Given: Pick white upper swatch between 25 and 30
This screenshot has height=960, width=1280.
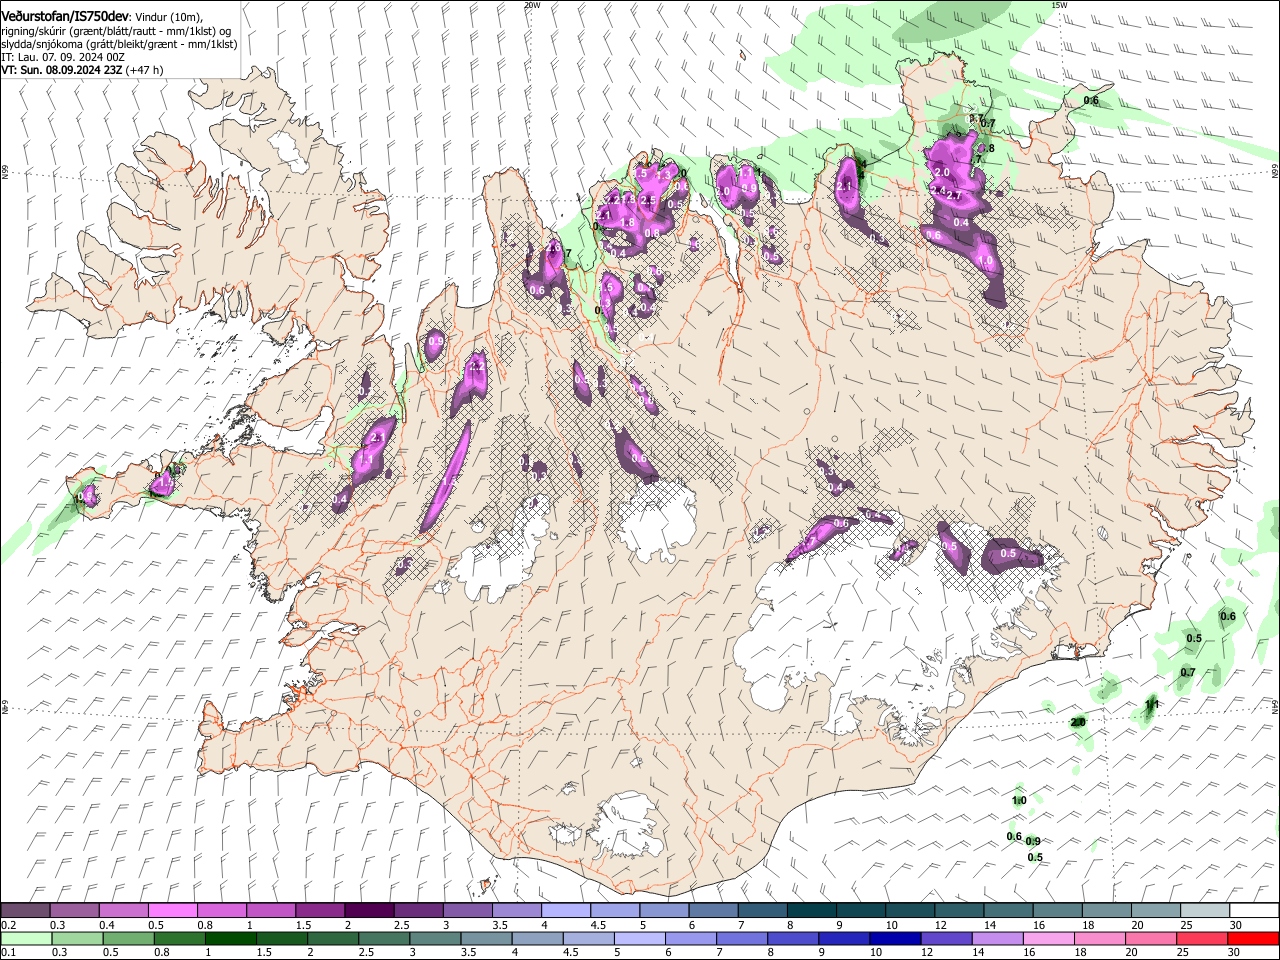Looking at the screenshot, I should [x=1205, y=911].
